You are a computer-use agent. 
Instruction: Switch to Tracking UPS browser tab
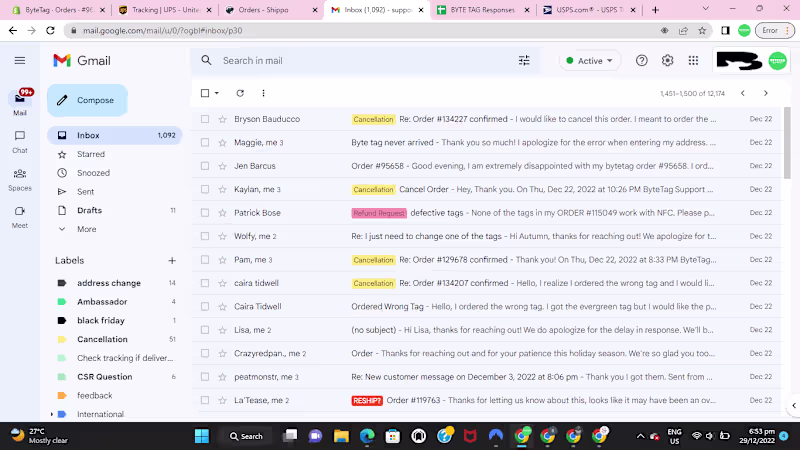coord(164,10)
